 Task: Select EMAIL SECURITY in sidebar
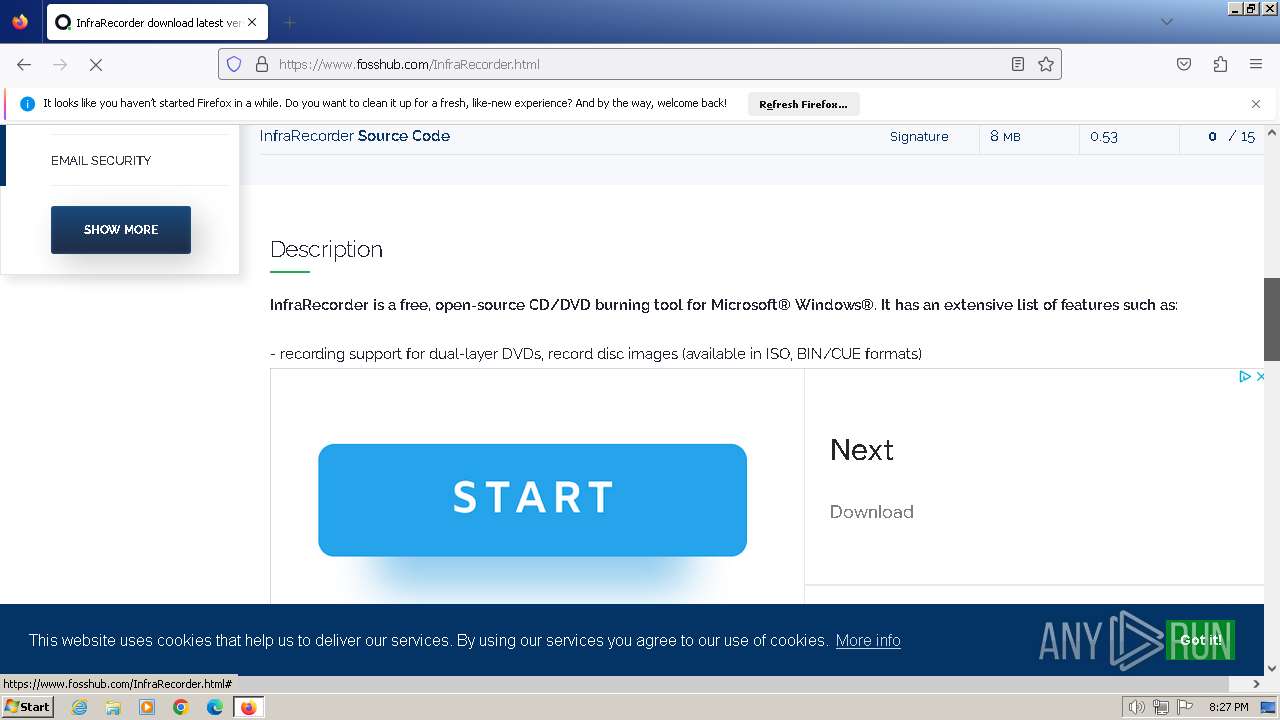point(101,160)
